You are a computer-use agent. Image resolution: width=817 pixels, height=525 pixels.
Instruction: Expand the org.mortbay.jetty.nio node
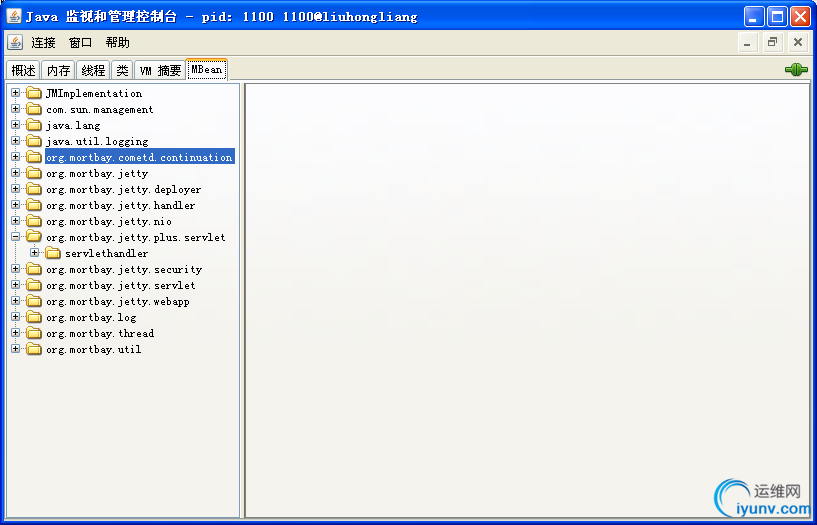(16, 220)
